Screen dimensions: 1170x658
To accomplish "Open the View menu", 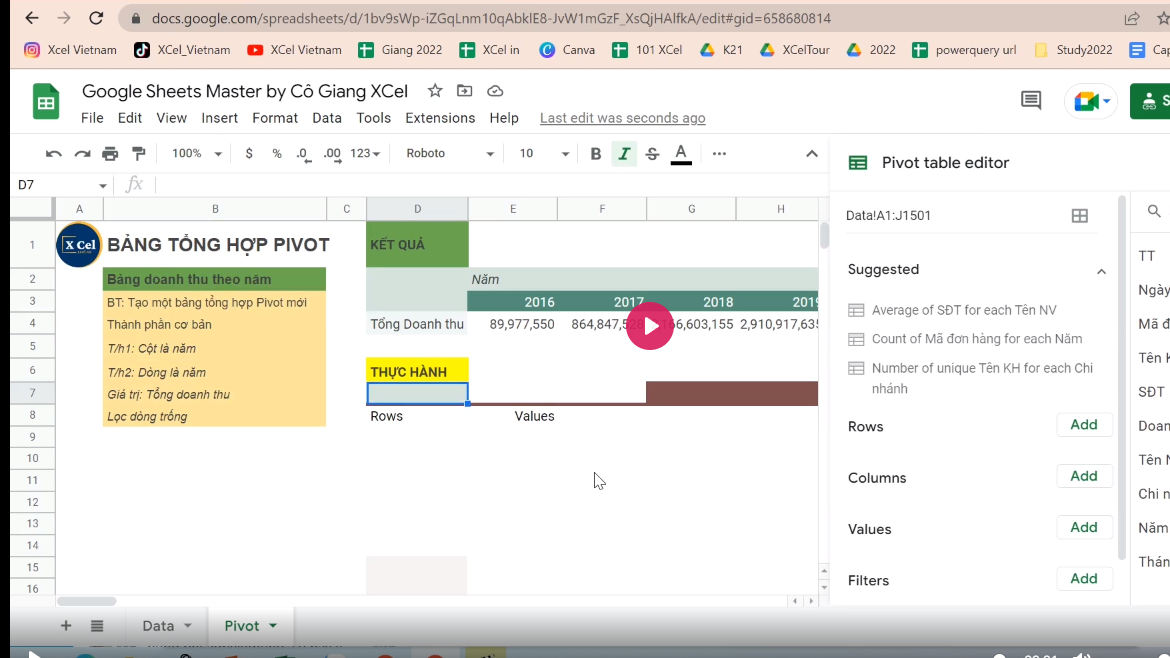I will [x=171, y=118].
